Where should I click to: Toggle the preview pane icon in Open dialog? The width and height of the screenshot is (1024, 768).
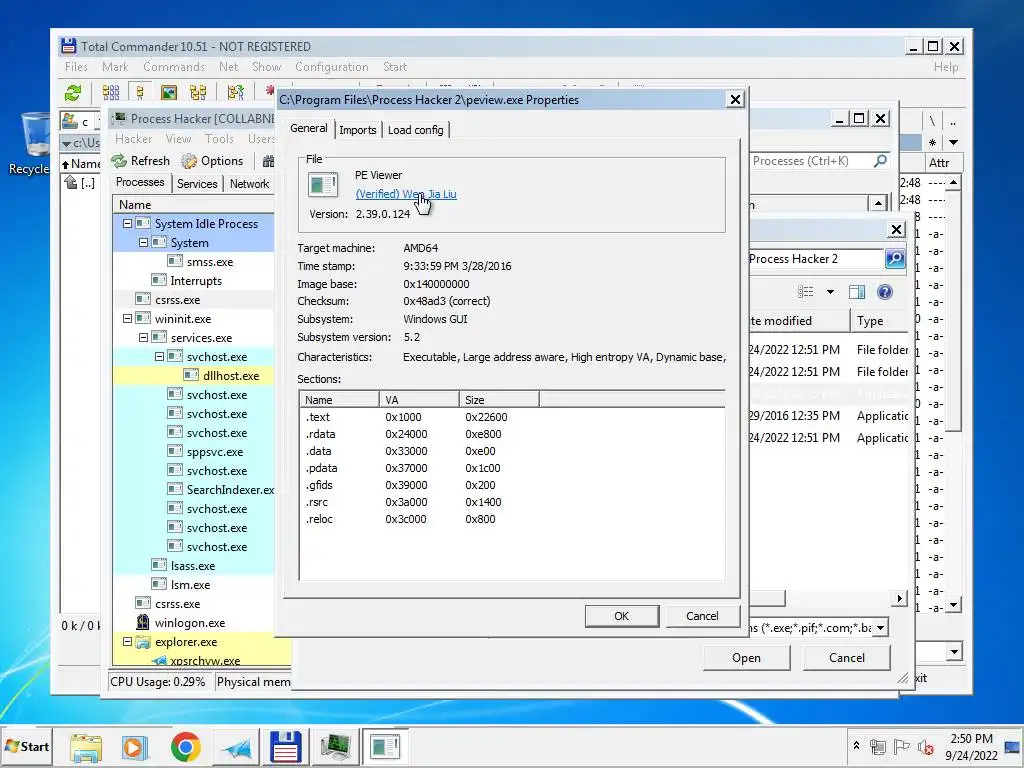point(857,292)
